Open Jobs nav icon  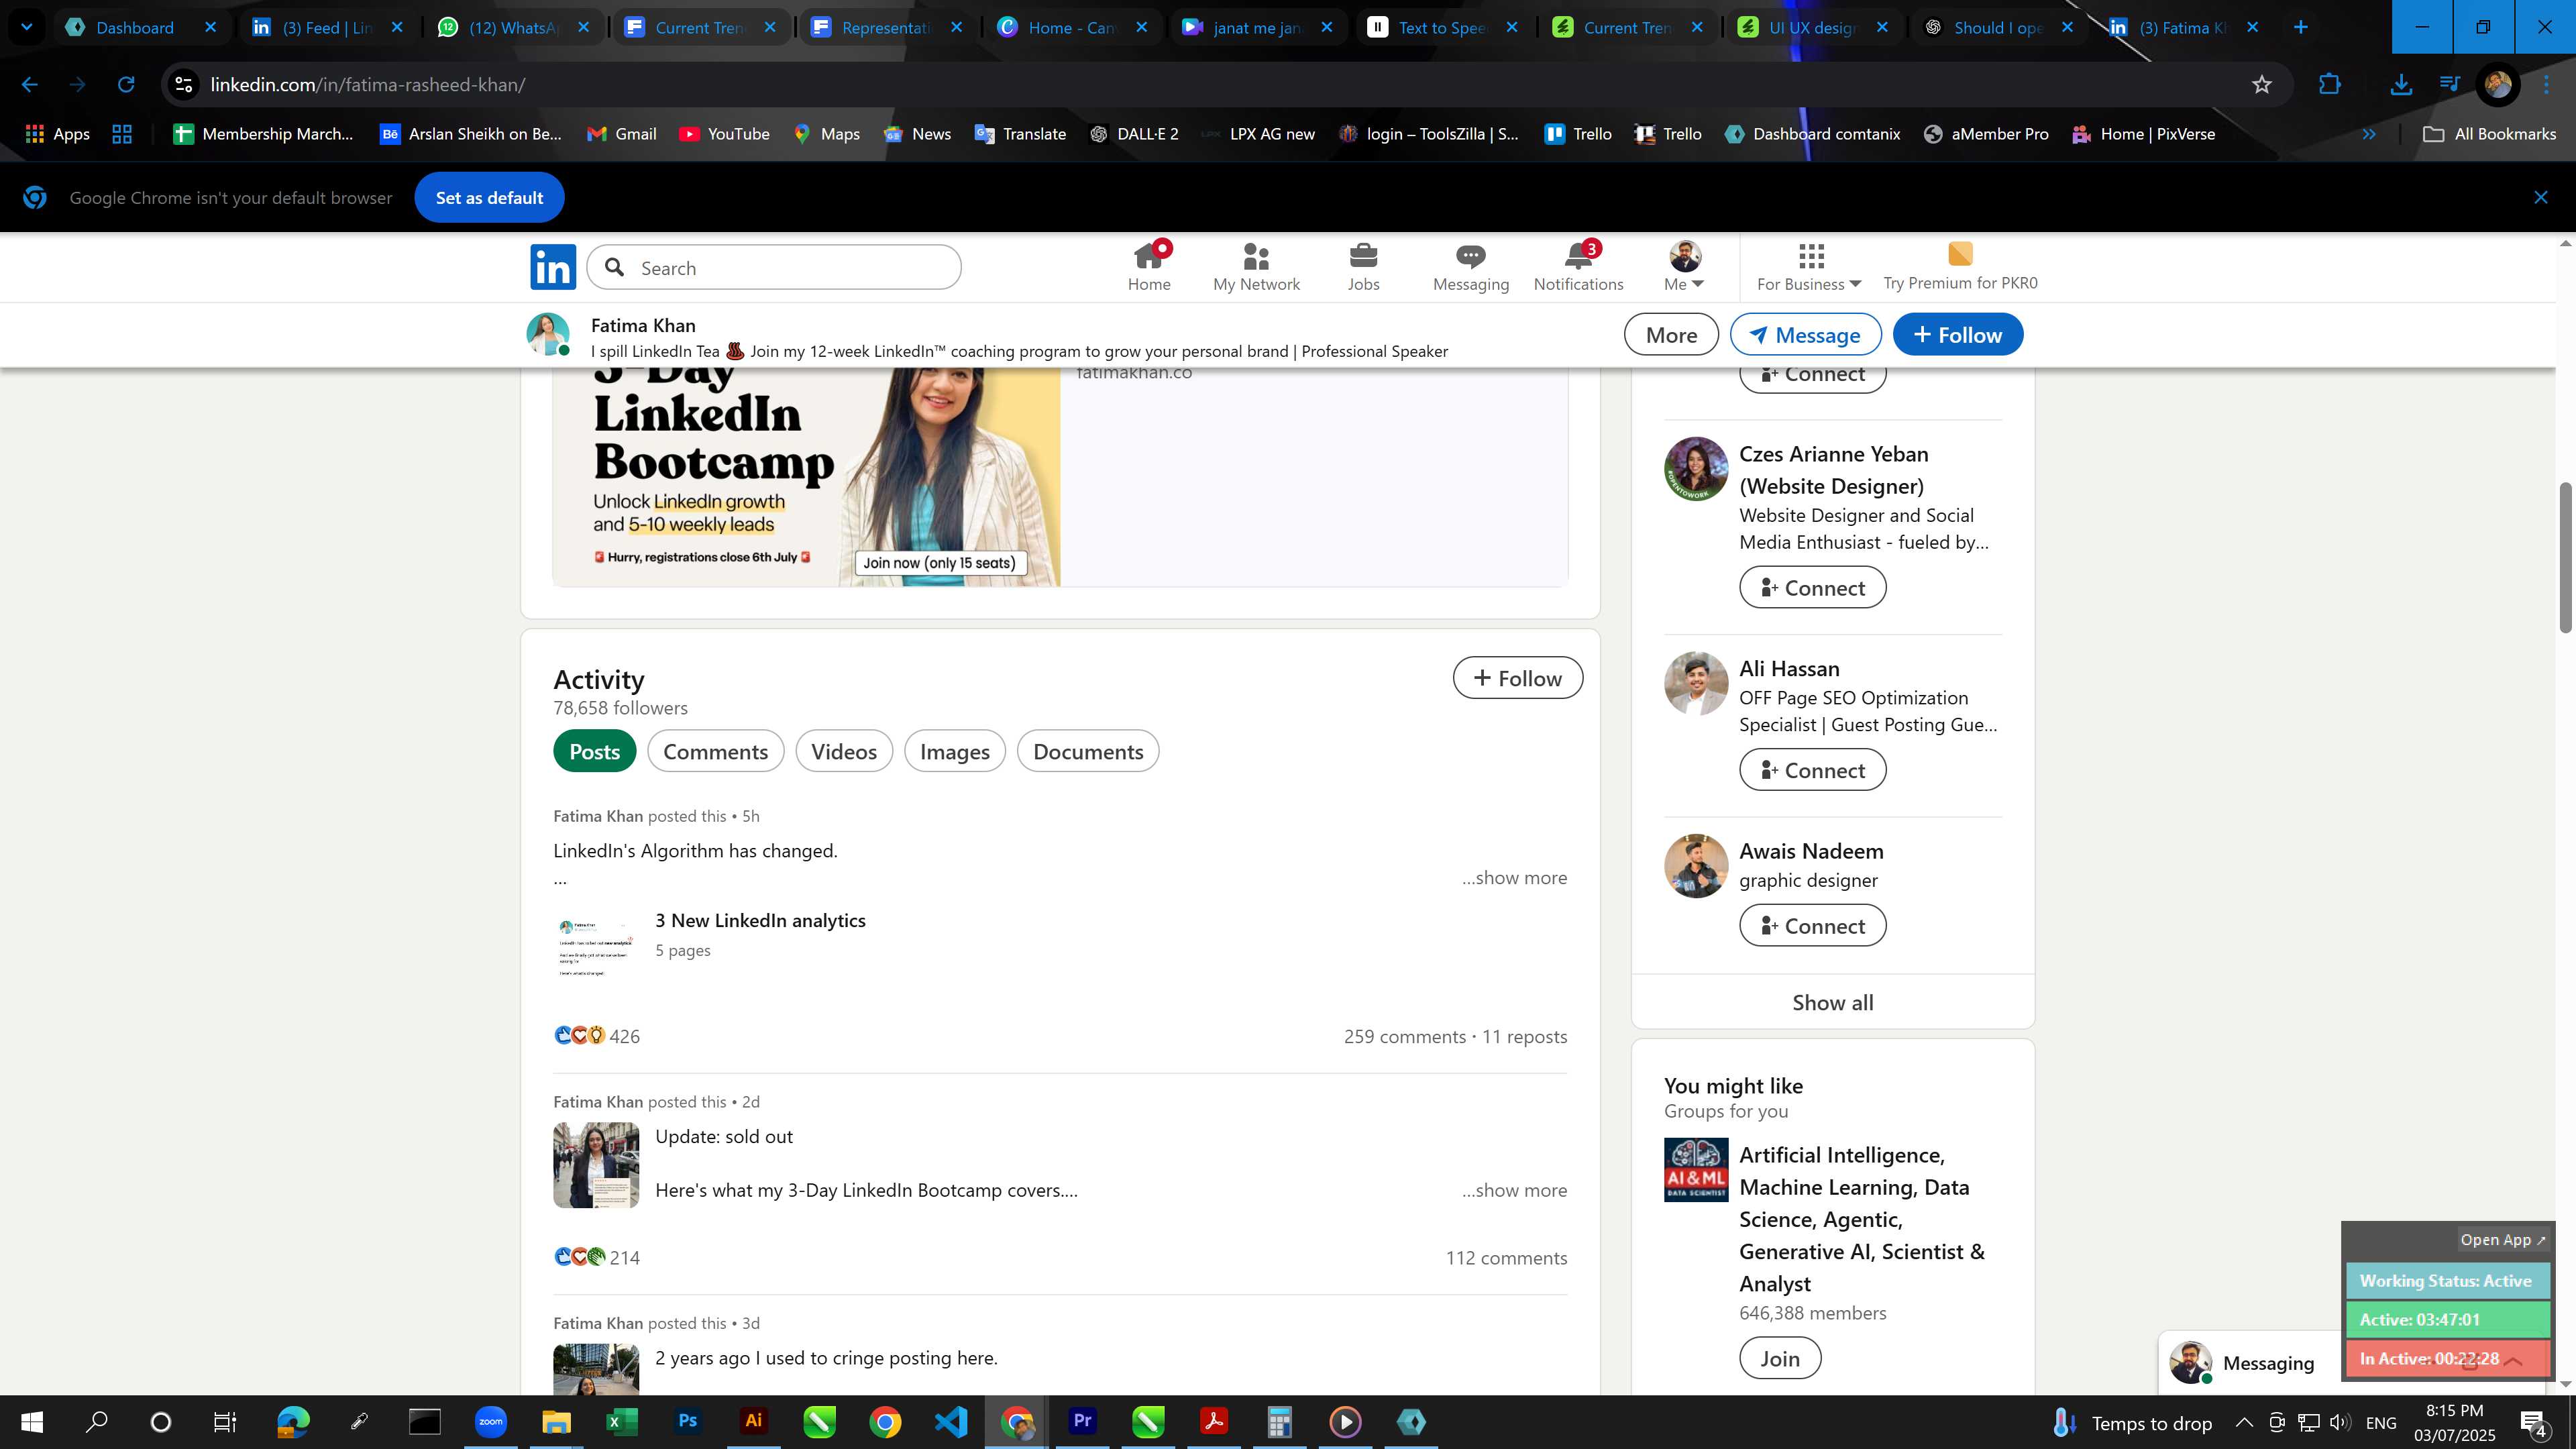tap(1363, 267)
